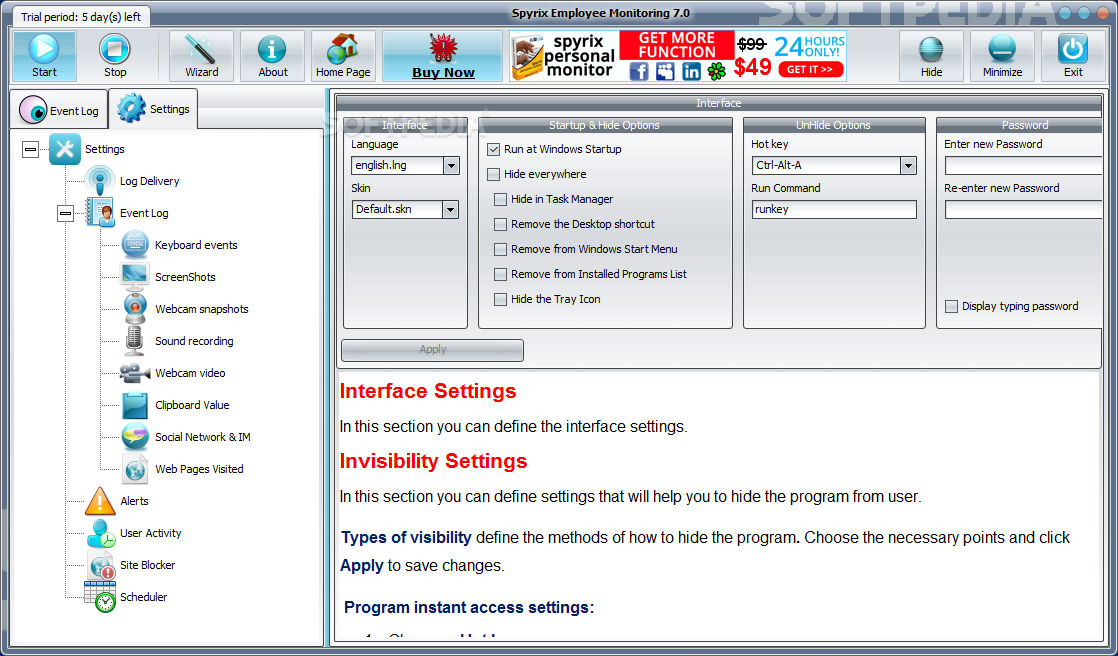Click LinkedIn icon in ad banner
This screenshot has height=656, width=1118.
tap(691, 71)
